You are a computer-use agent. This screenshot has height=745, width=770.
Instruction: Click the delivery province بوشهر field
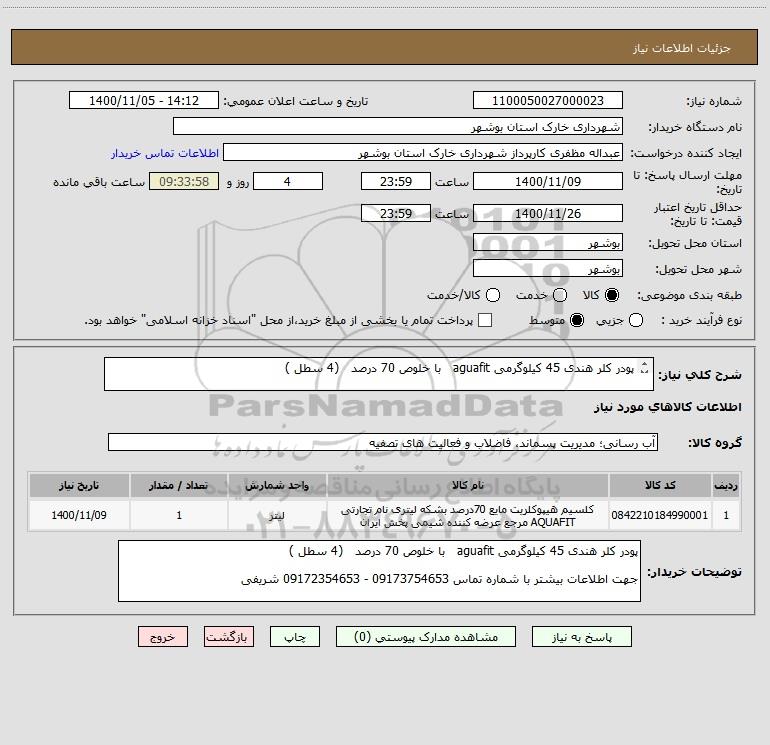click(548, 243)
